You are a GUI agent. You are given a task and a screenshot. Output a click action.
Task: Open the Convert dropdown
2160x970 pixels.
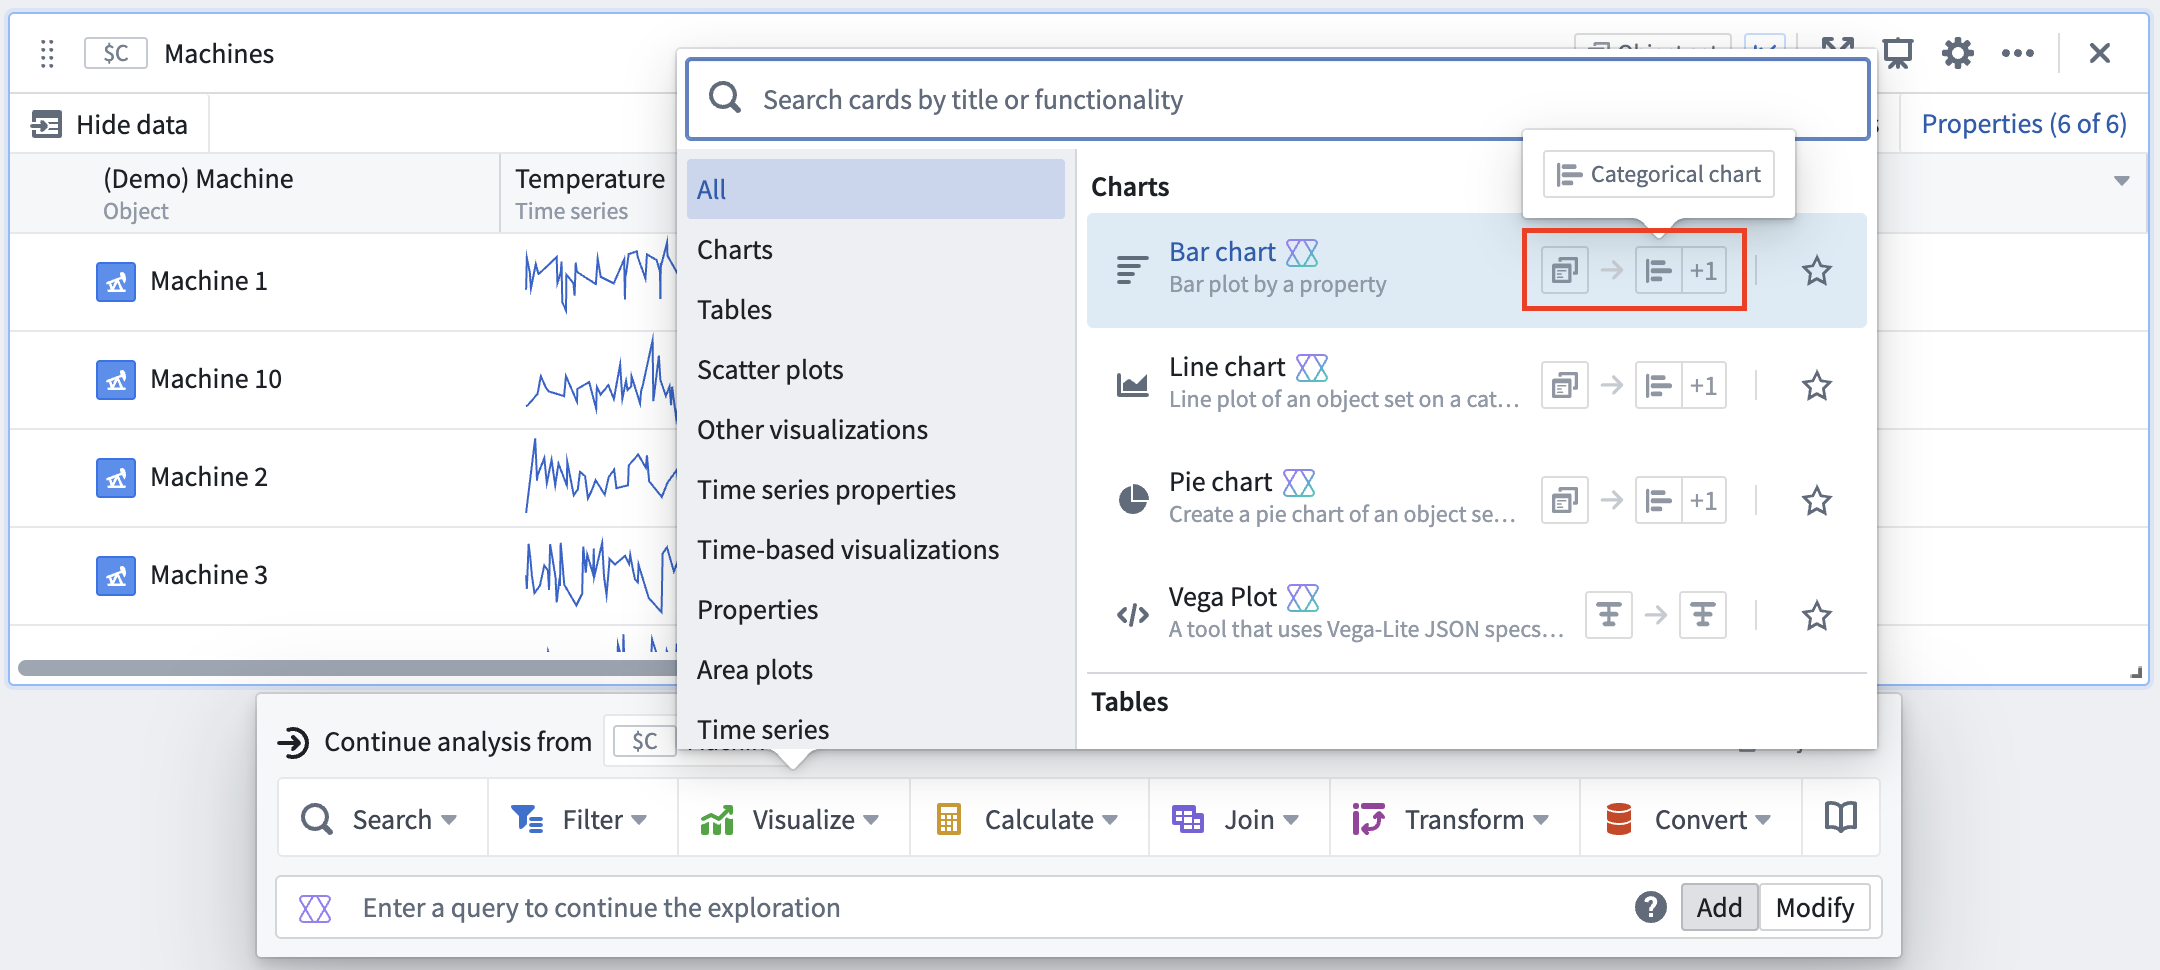(x=1690, y=819)
